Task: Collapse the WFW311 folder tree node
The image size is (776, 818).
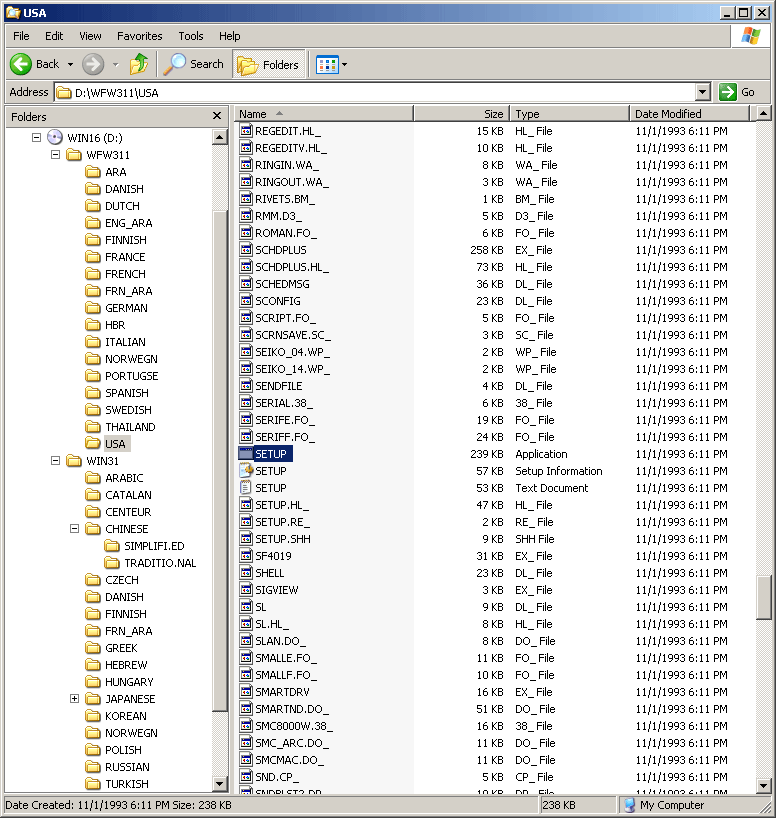Action: click(x=55, y=155)
